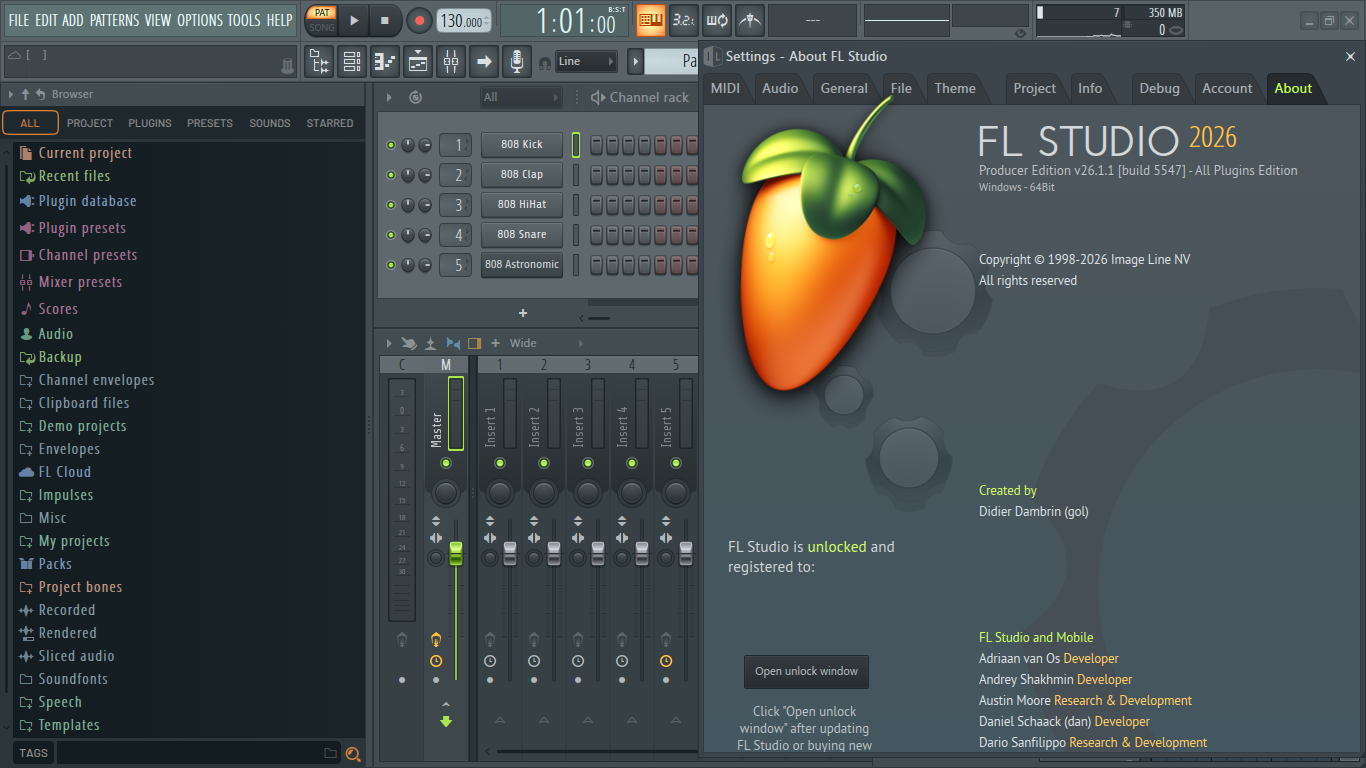This screenshot has height=768, width=1366.
Task: Open the Mixer view toolbar icon
Action: pyautogui.click(x=451, y=62)
